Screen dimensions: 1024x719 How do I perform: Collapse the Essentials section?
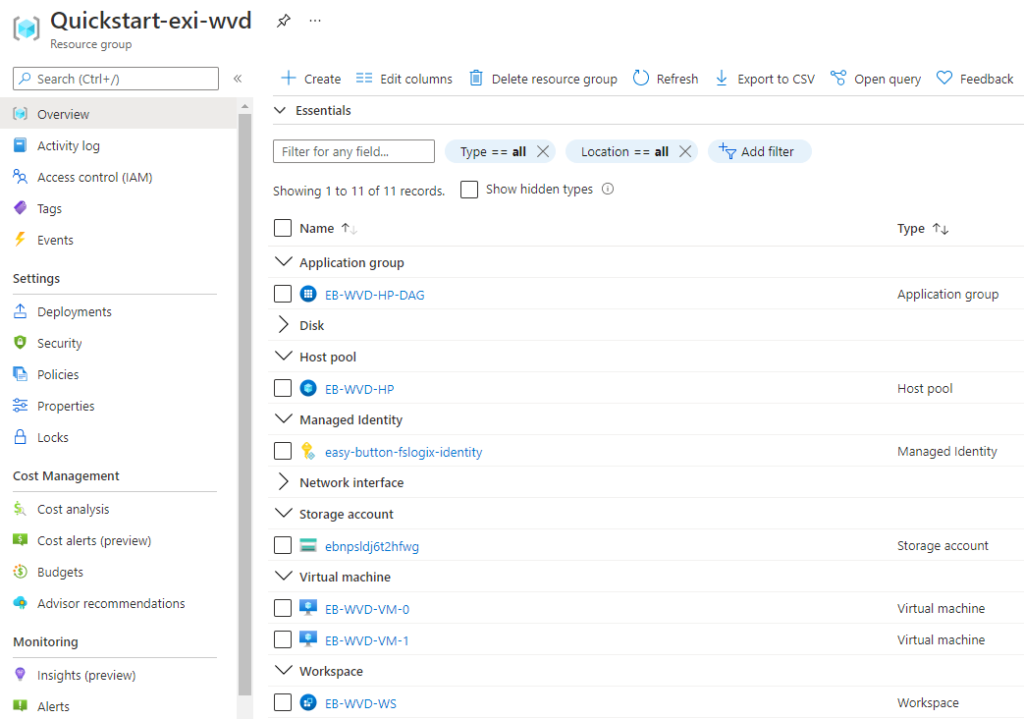[x=280, y=110]
